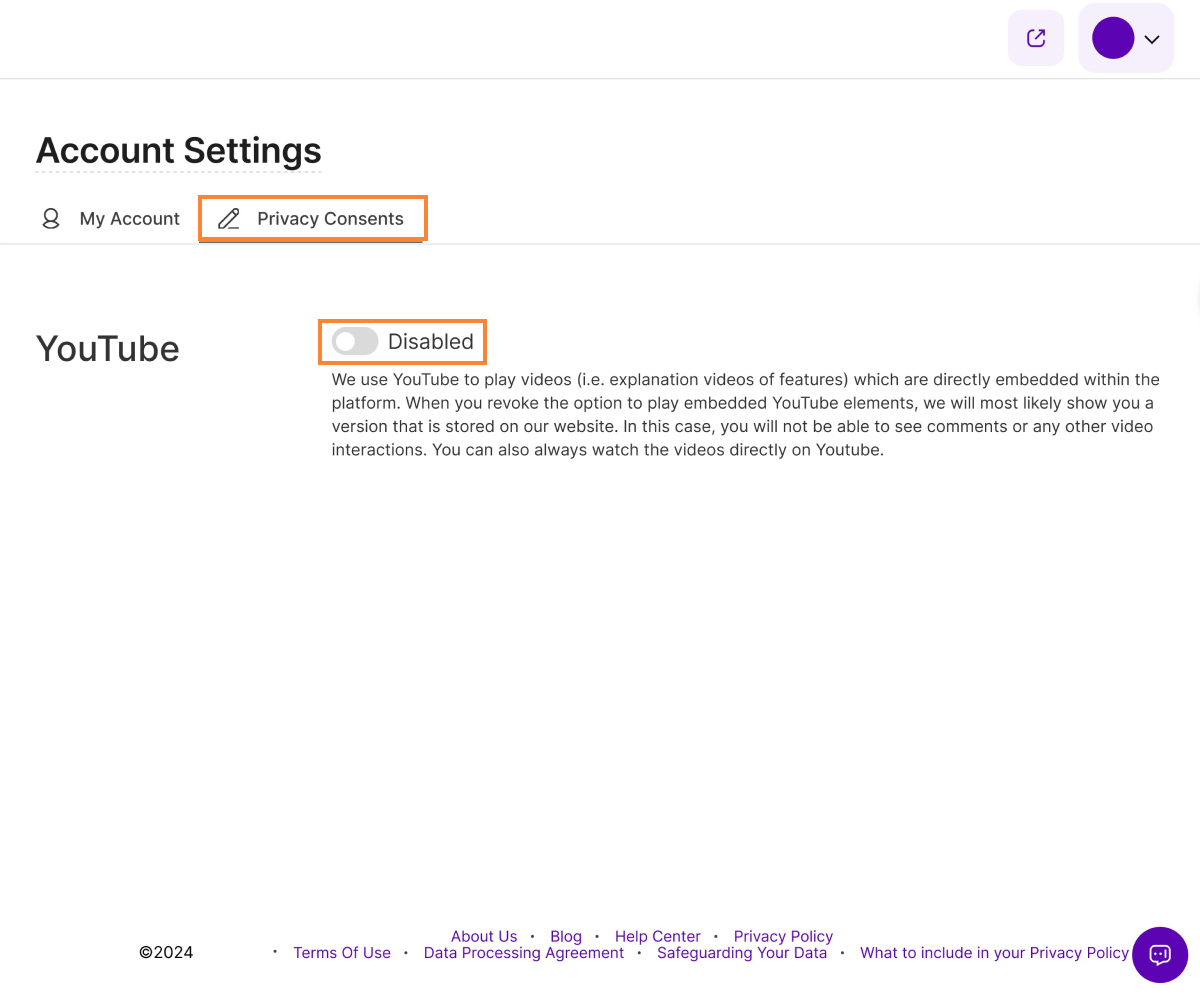This screenshot has width=1200, height=995.
Task: Open What to include in your Privacy Policy
Action: tap(994, 953)
